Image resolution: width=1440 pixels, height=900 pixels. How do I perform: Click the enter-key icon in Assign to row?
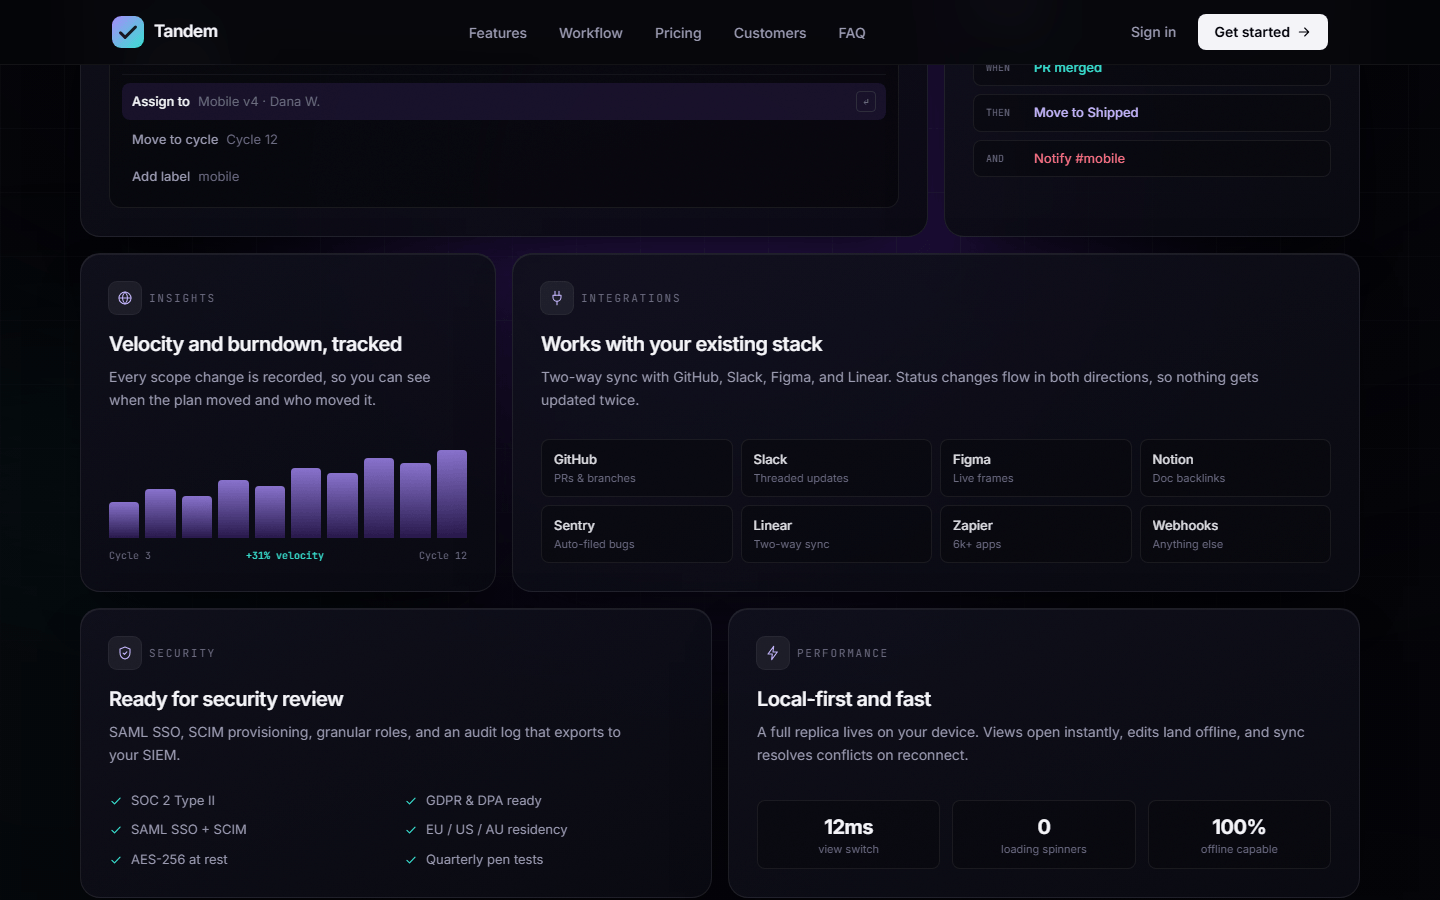click(866, 101)
